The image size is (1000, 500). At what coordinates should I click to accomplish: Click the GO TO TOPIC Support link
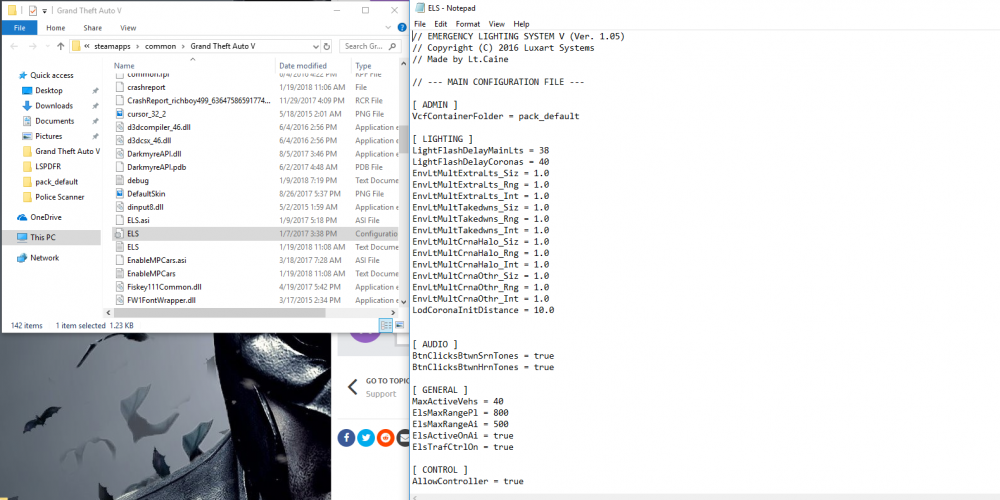pos(381,387)
